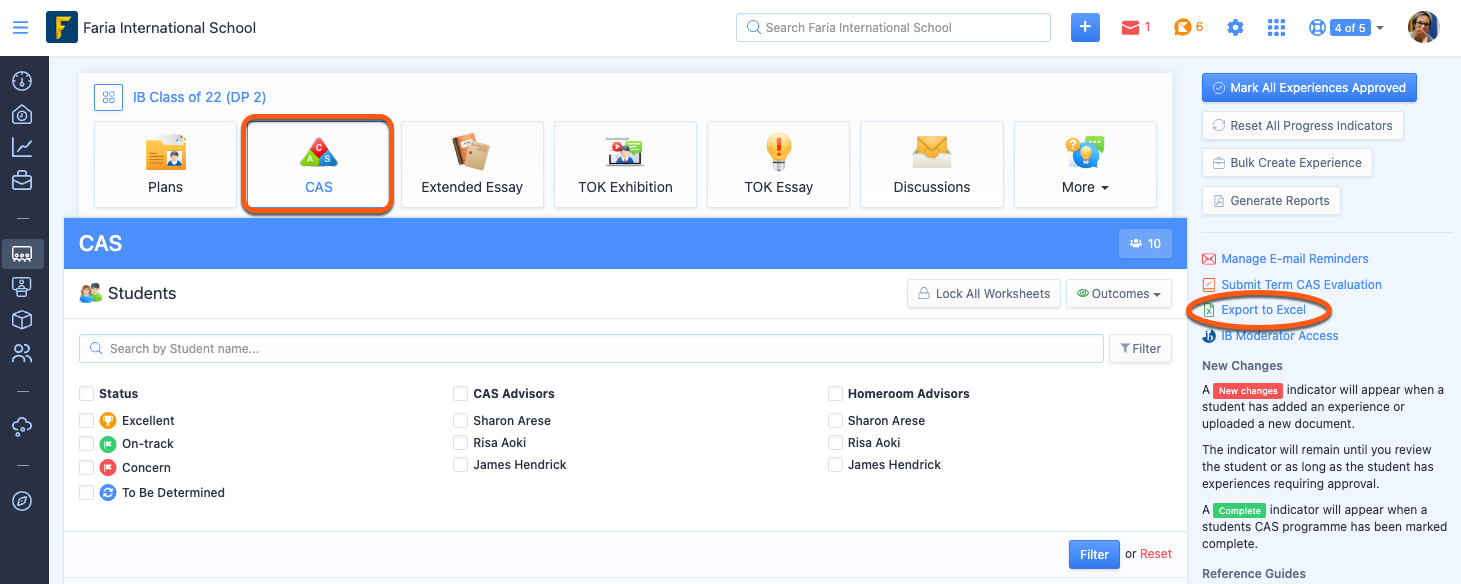Toggle the Status select-all checkbox
1461x584 pixels.
86,394
